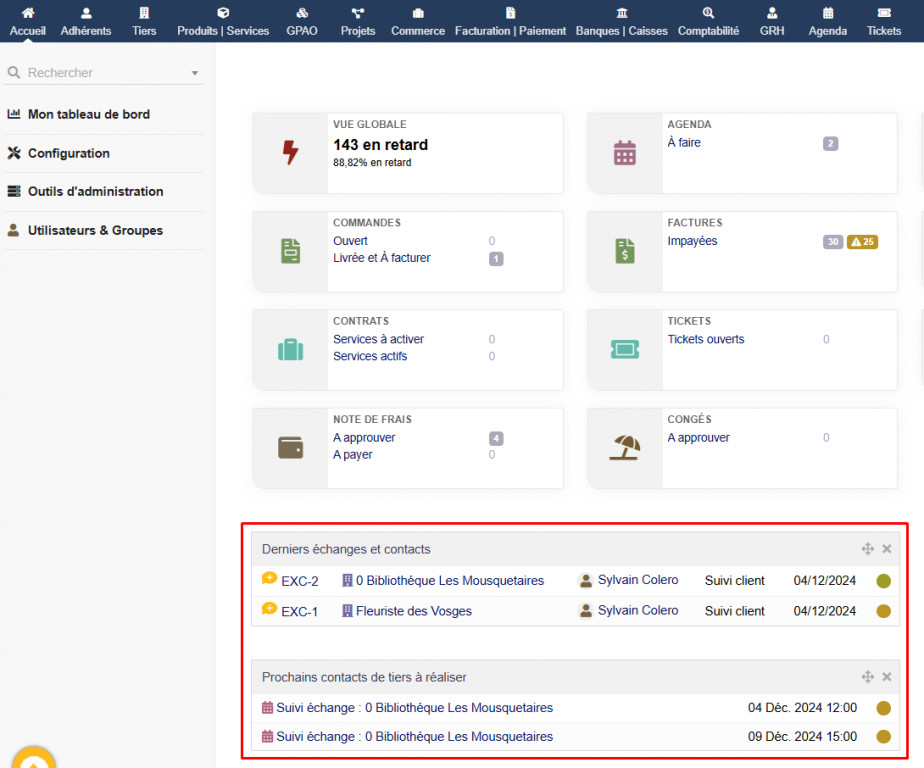This screenshot has height=768, width=924.
Task: Click the Contrats briefcase icon
Action: (x=290, y=349)
